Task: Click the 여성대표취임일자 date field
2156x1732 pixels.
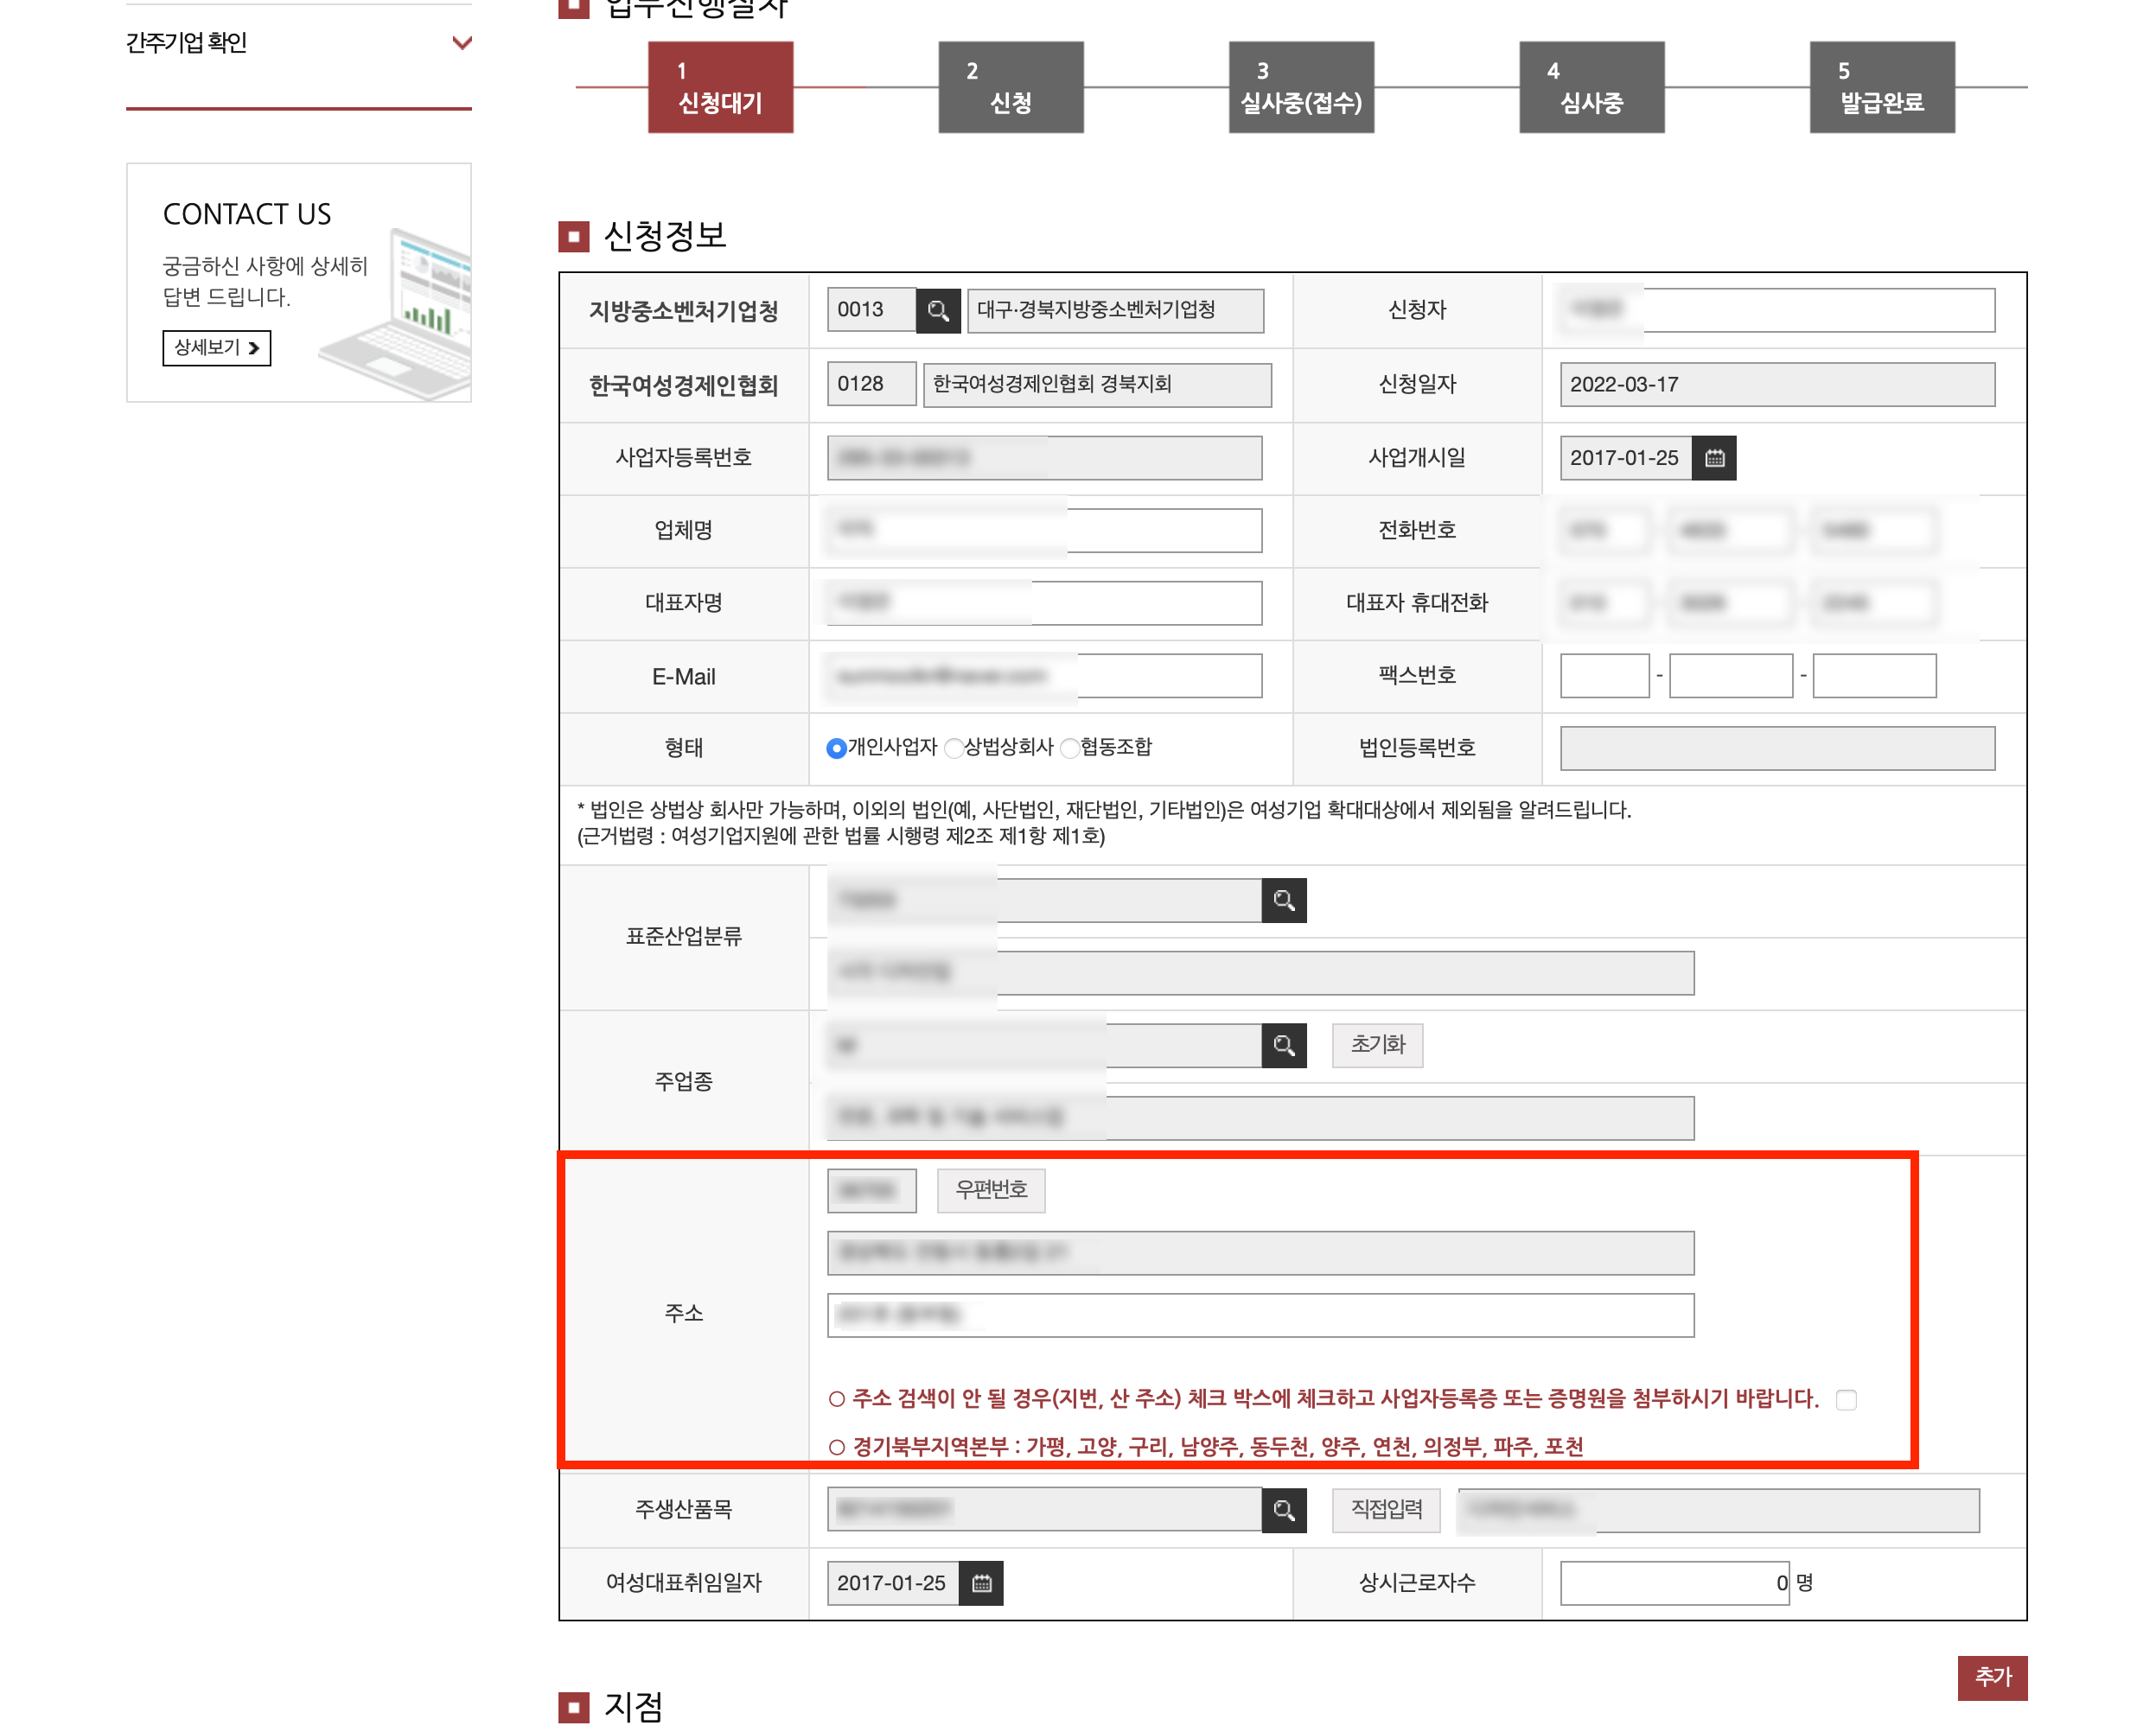Action: tap(893, 1583)
